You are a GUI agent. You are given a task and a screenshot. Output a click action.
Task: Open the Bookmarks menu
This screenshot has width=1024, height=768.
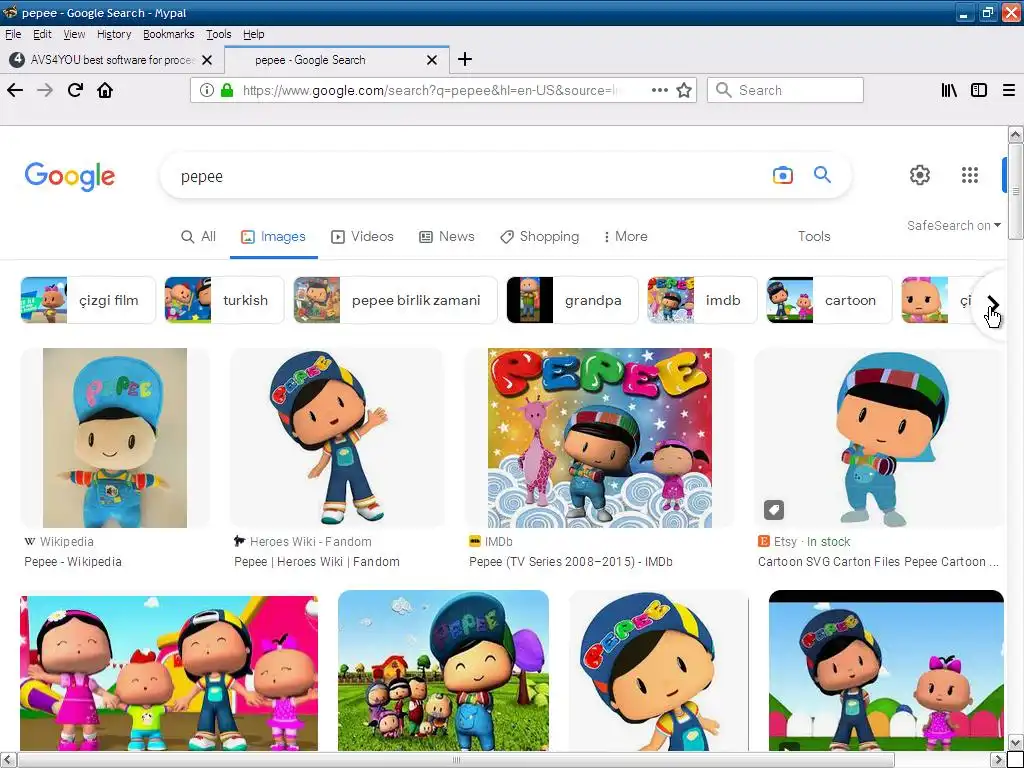tap(168, 34)
